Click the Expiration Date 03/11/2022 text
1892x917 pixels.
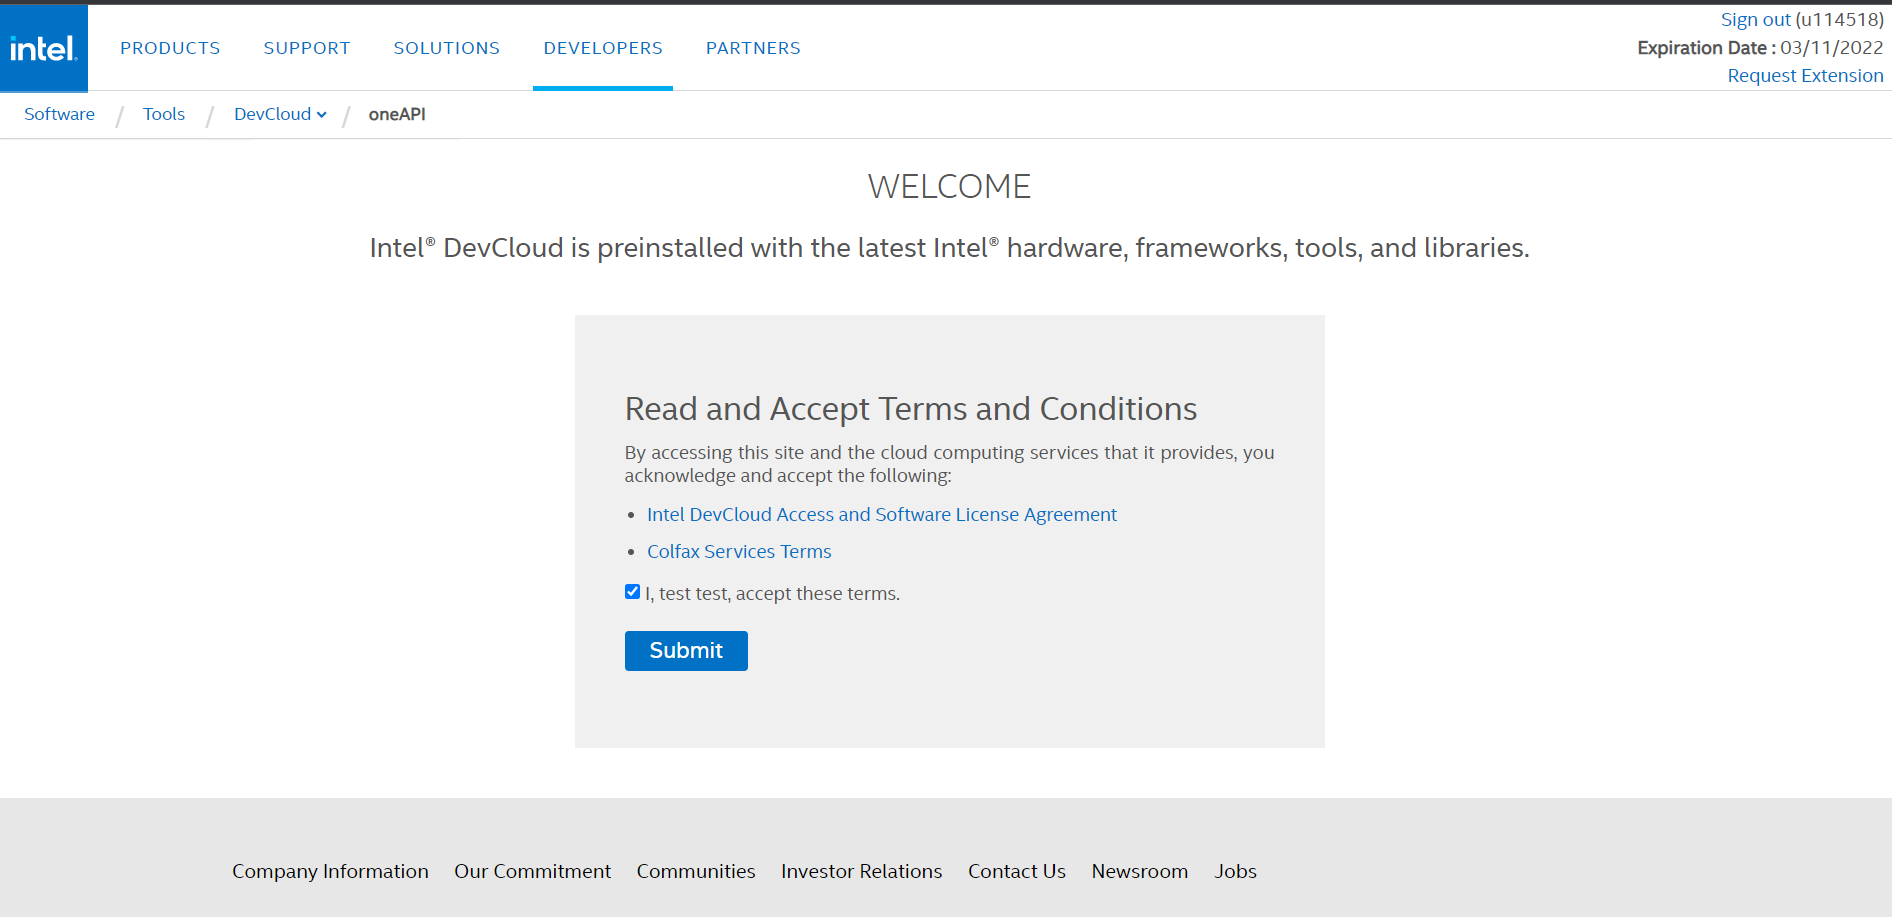point(1760,48)
